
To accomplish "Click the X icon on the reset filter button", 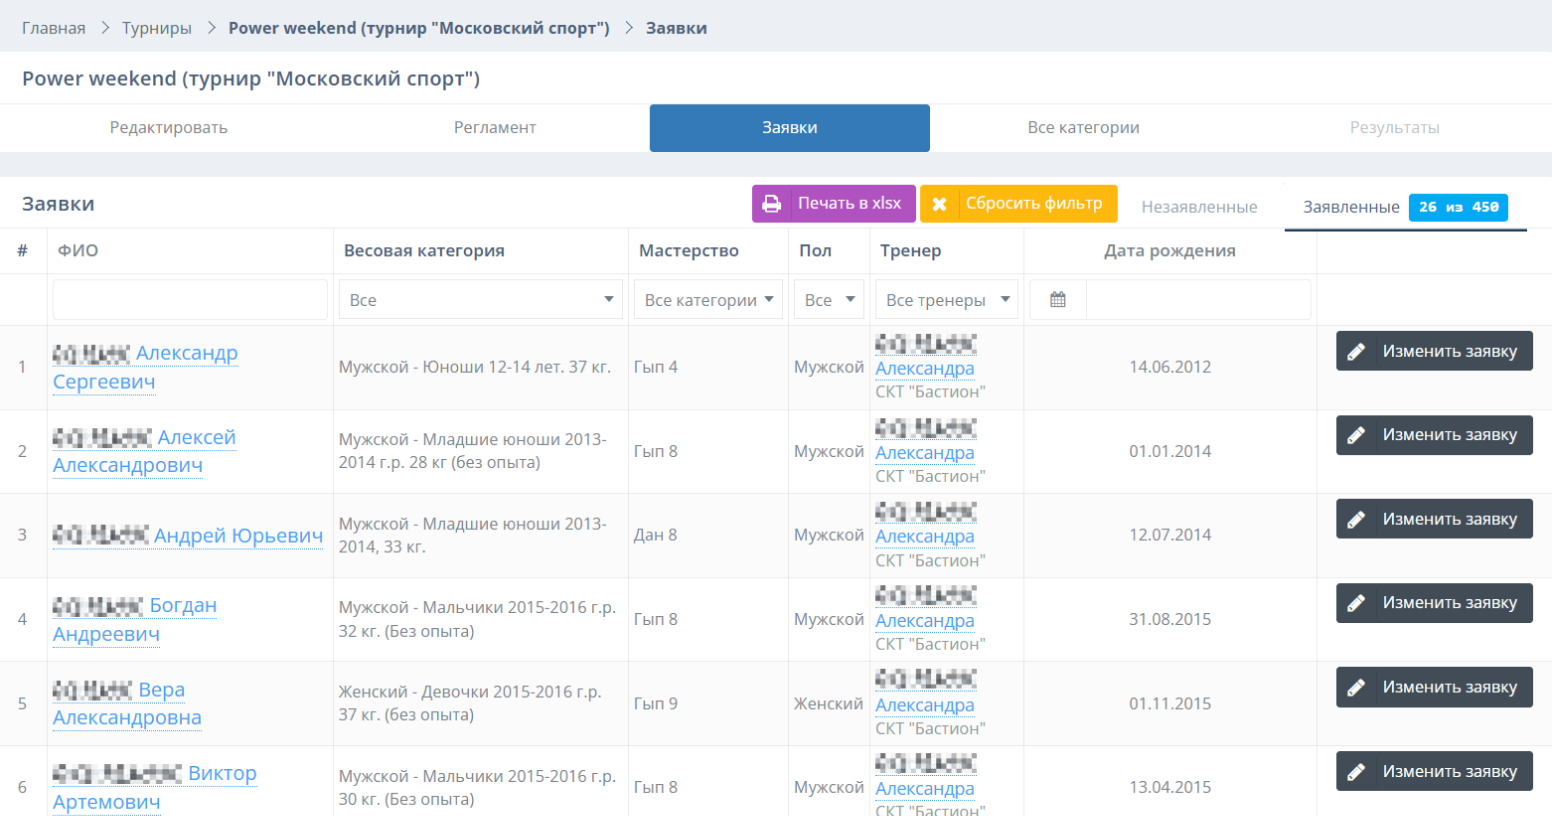I will [x=939, y=204].
